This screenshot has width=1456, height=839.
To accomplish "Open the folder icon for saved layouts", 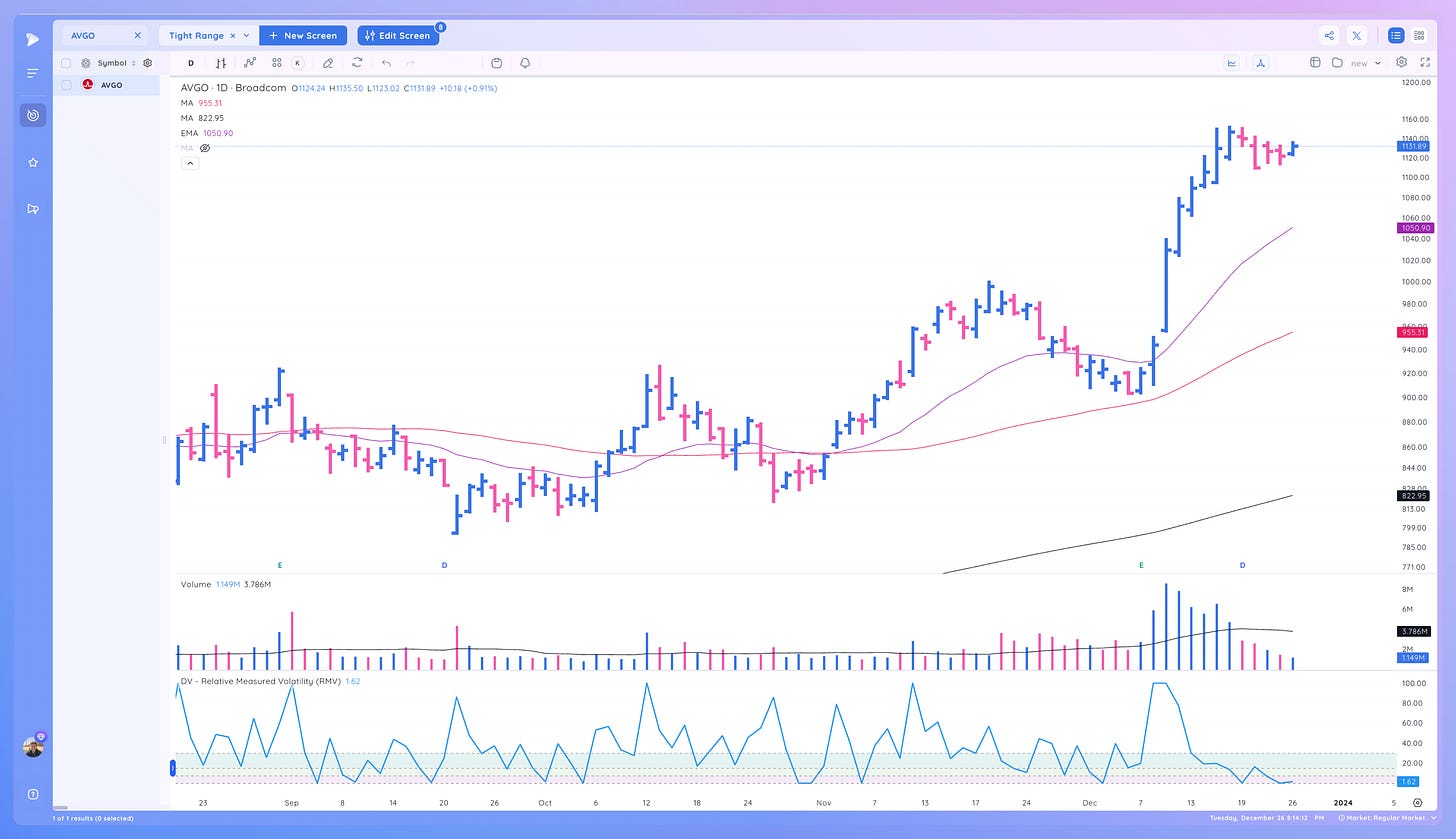I will (1337, 63).
